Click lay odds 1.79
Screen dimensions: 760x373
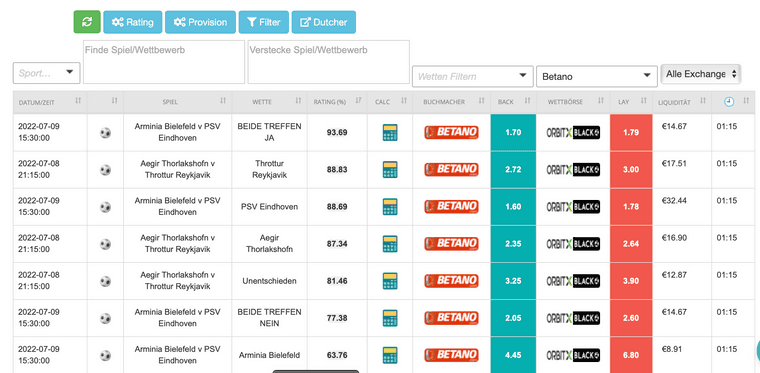pyautogui.click(x=631, y=132)
